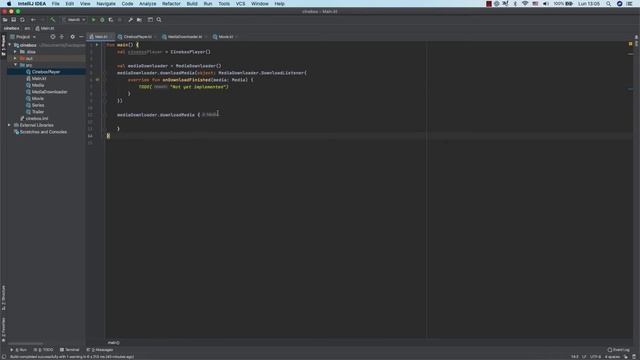Open the Messages tool window button
The width and height of the screenshot is (640, 360).
100,350
